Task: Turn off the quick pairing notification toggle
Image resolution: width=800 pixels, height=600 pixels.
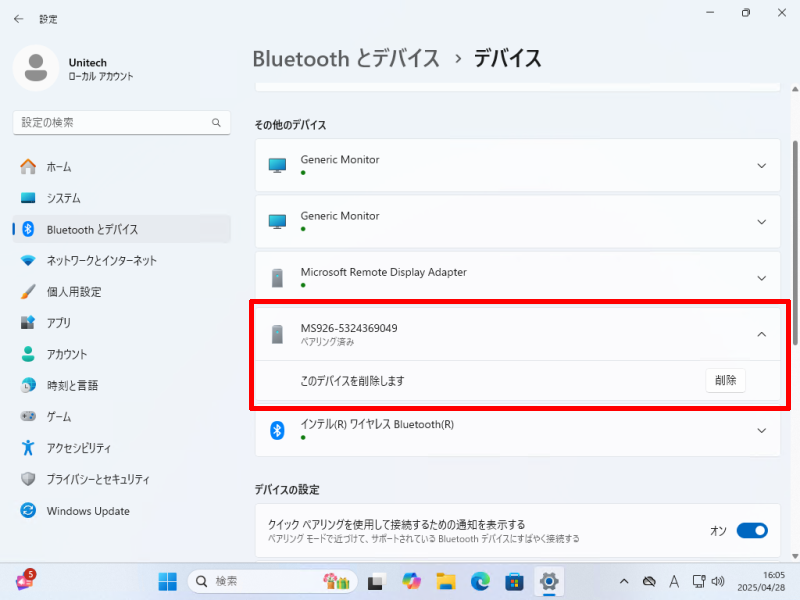Action: click(x=751, y=531)
